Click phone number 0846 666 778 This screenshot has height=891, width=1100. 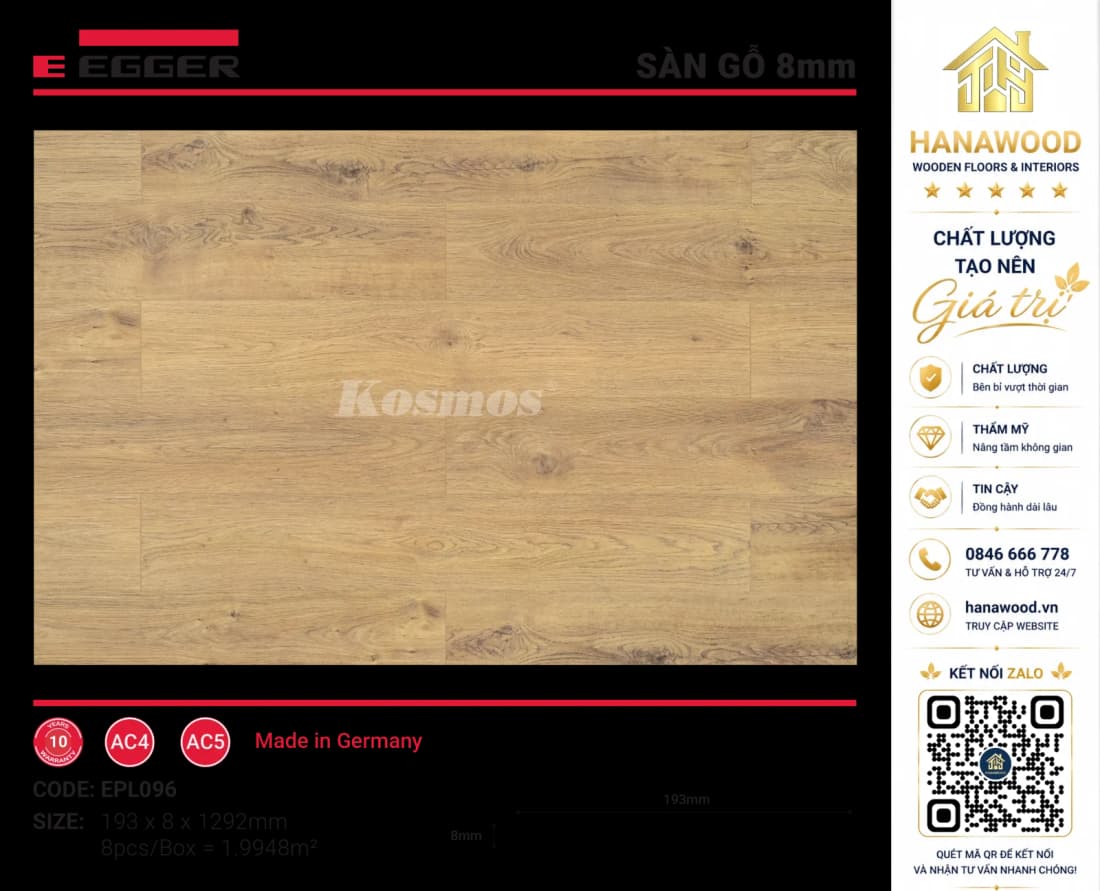[x=1017, y=554]
